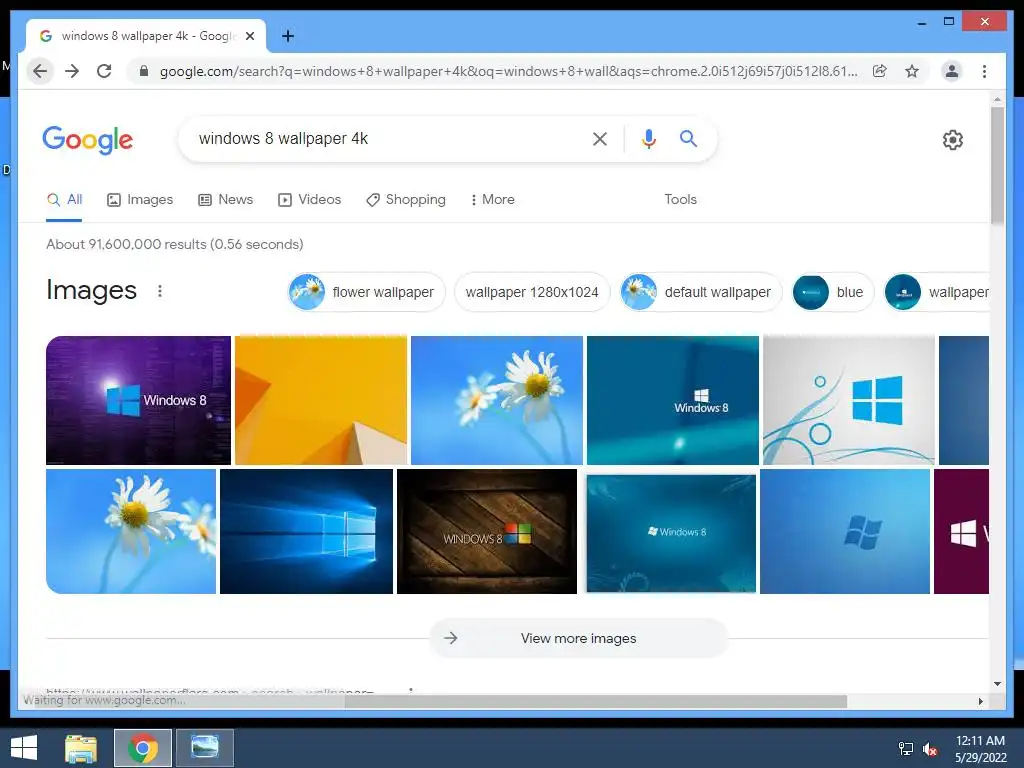Open top-row dark teal 'Windows 8' thumbnail
Image resolution: width=1024 pixels, height=768 pixels.
tap(673, 400)
